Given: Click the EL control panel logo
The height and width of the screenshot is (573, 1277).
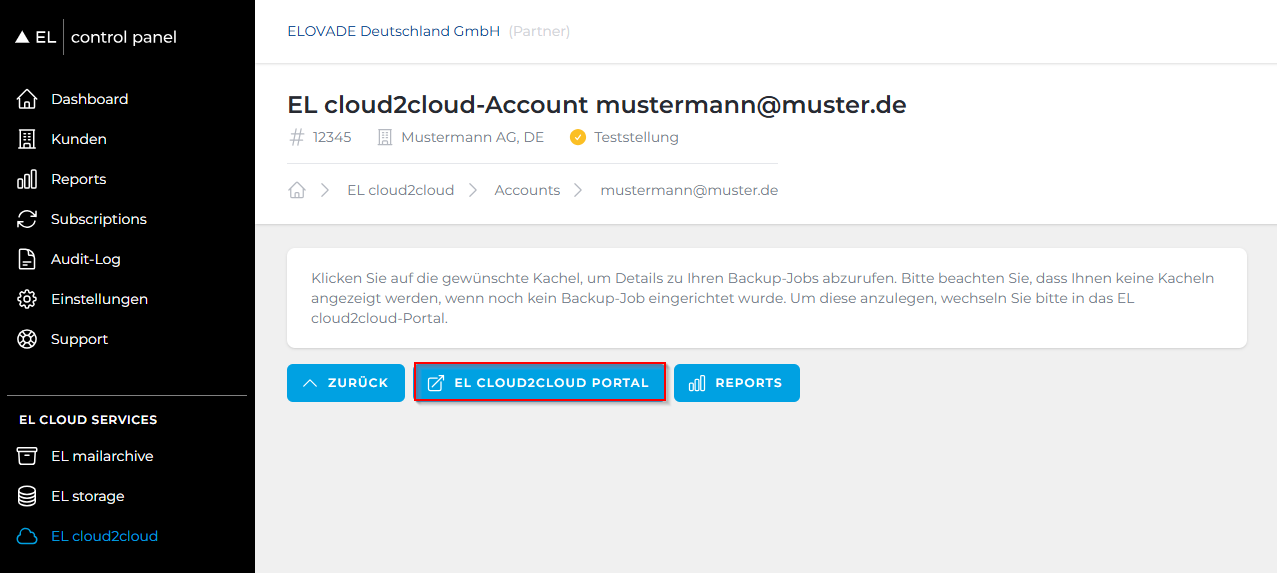Looking at the screenshot, I should coord(96,37).
